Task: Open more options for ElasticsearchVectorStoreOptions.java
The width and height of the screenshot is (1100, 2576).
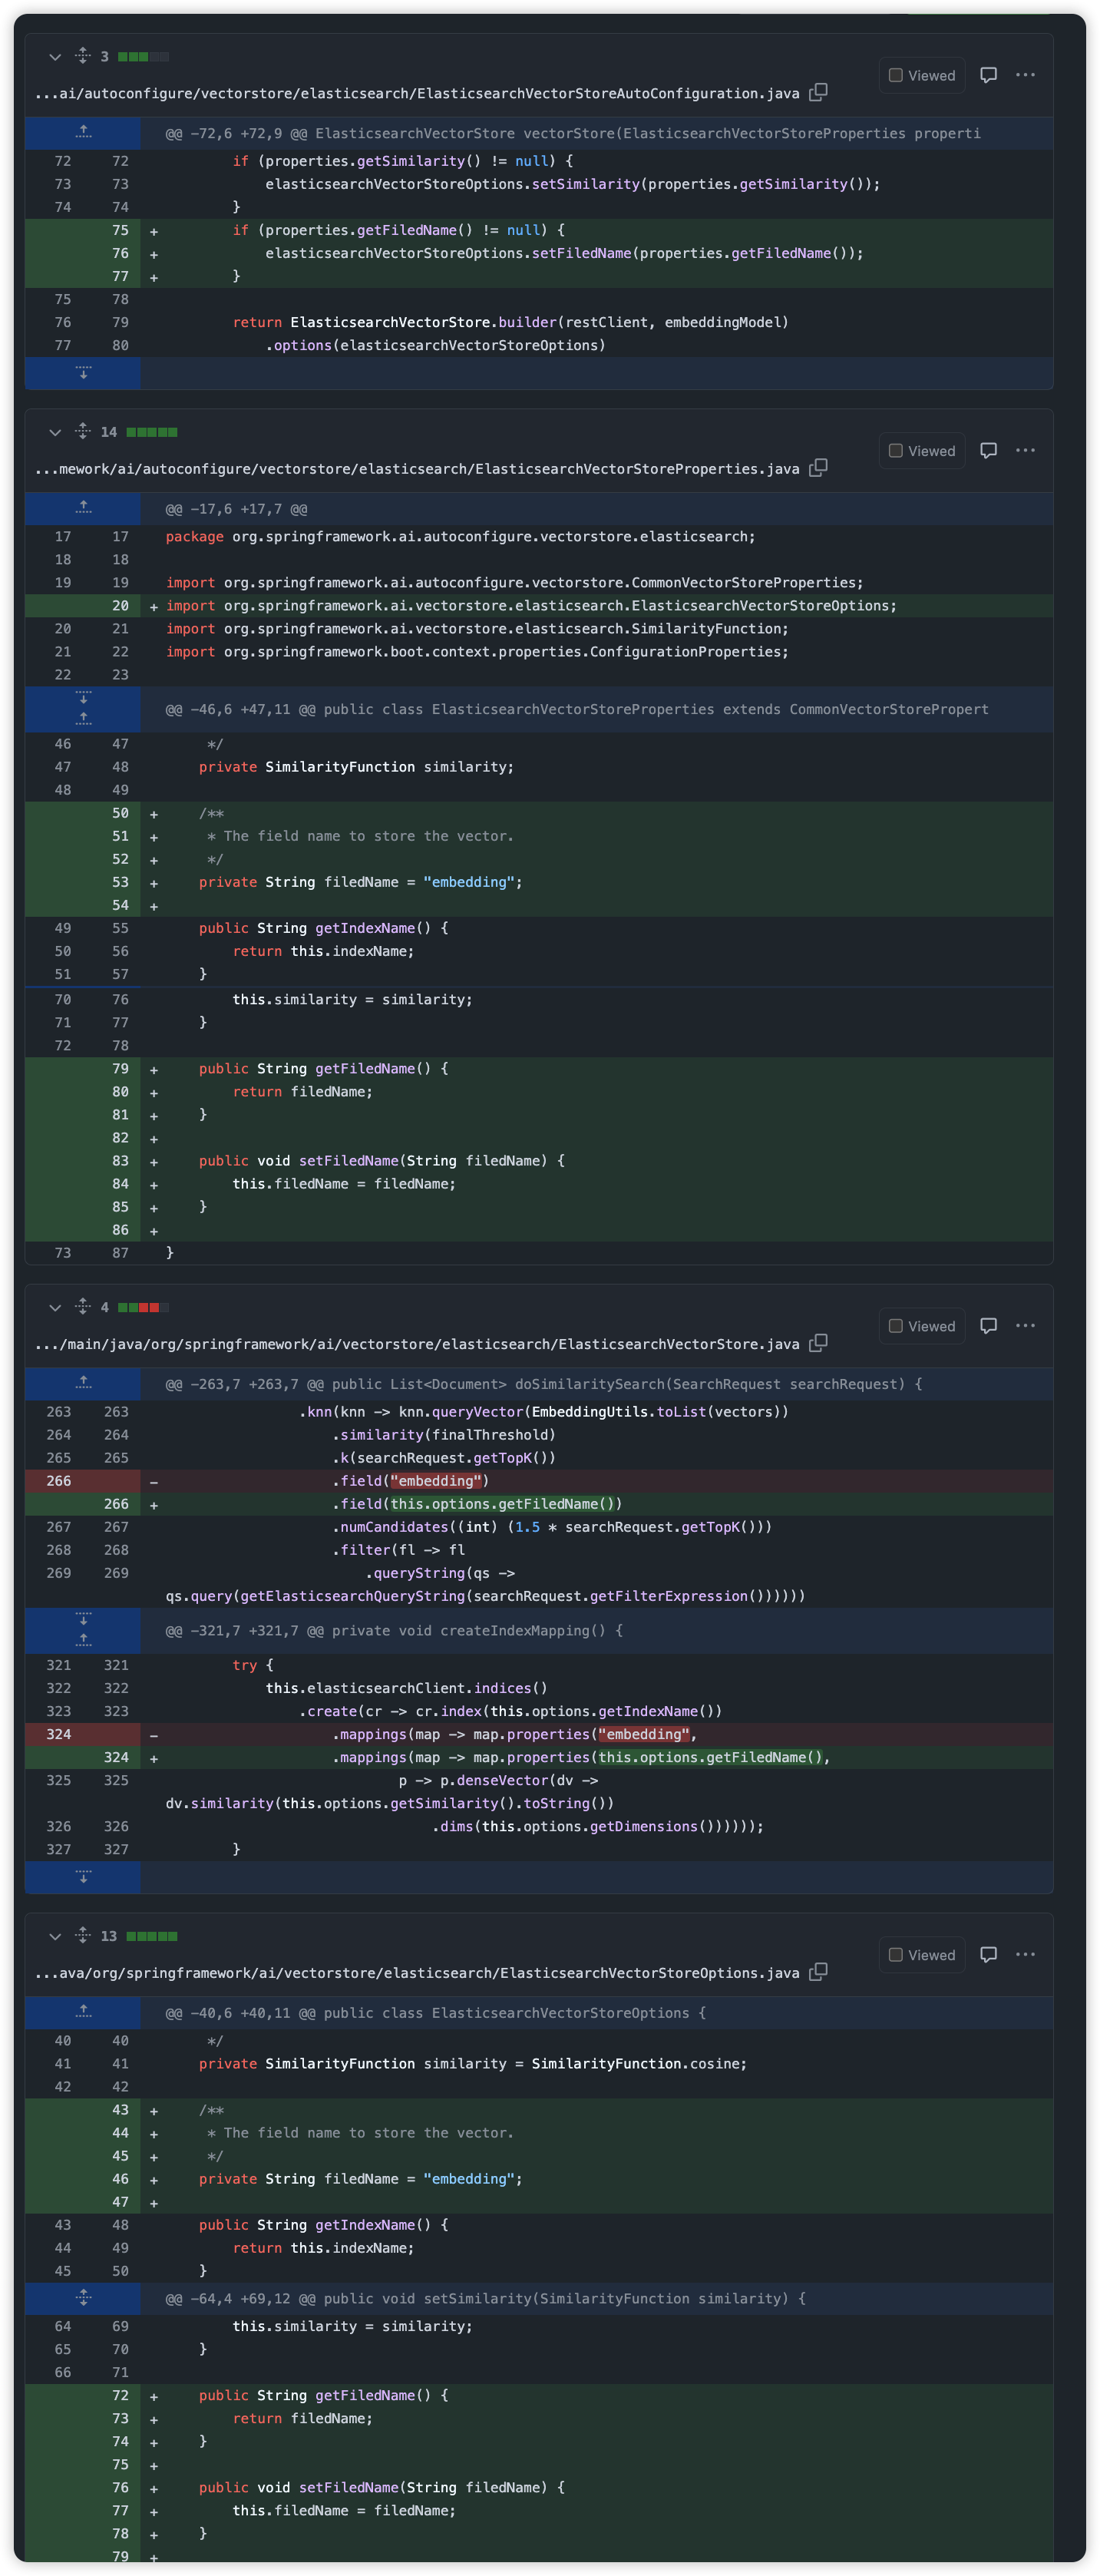Action: tap(1025, 1954)
